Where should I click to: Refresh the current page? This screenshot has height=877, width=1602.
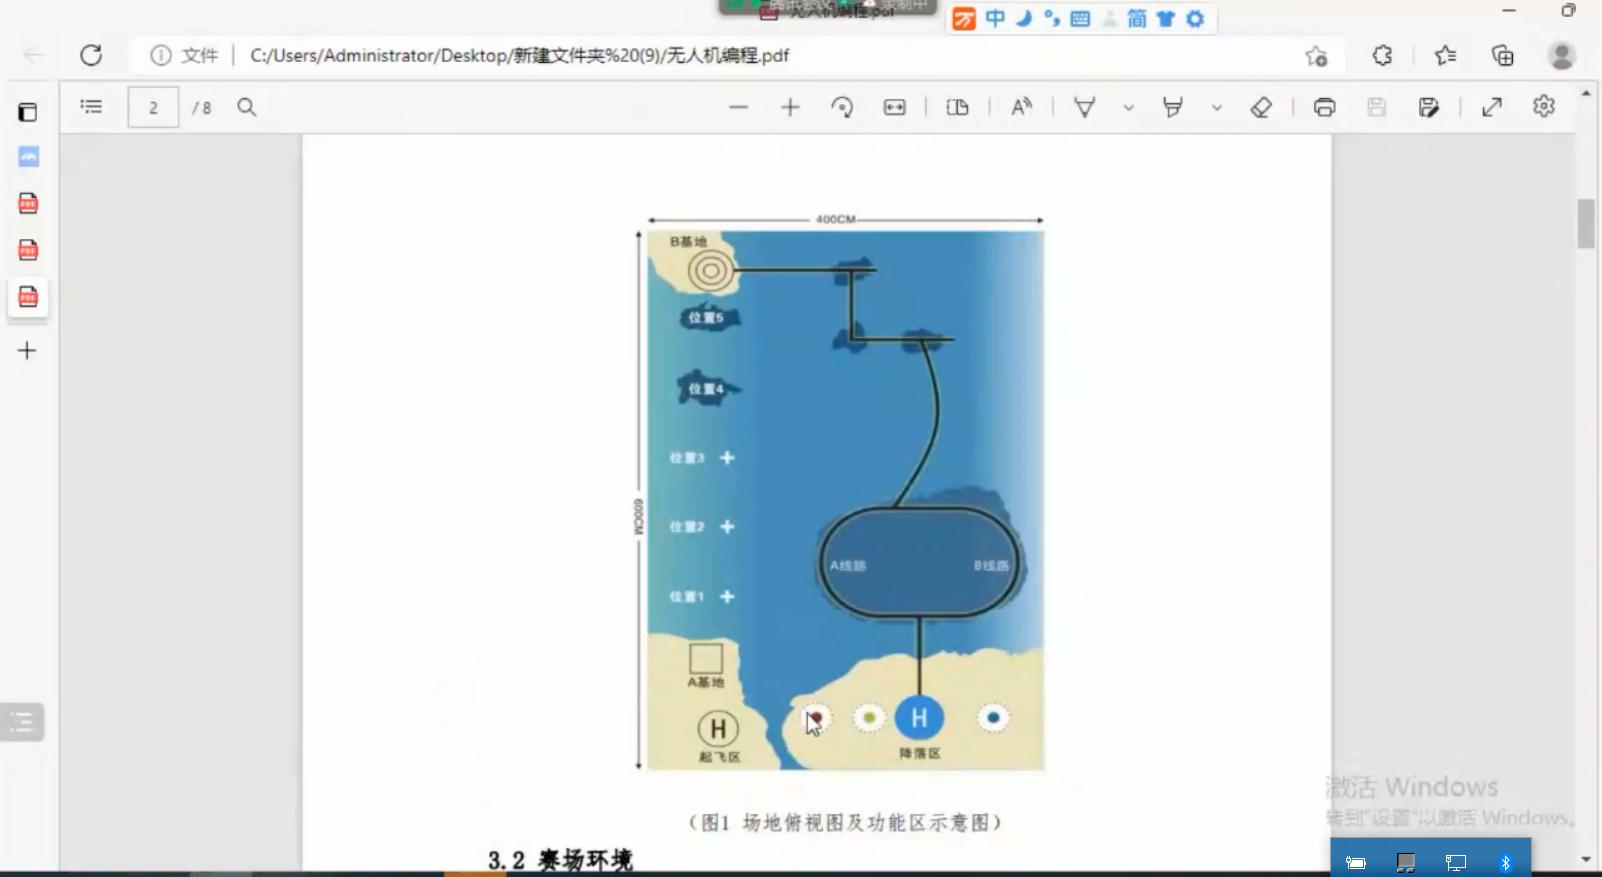tap(91, 55)
